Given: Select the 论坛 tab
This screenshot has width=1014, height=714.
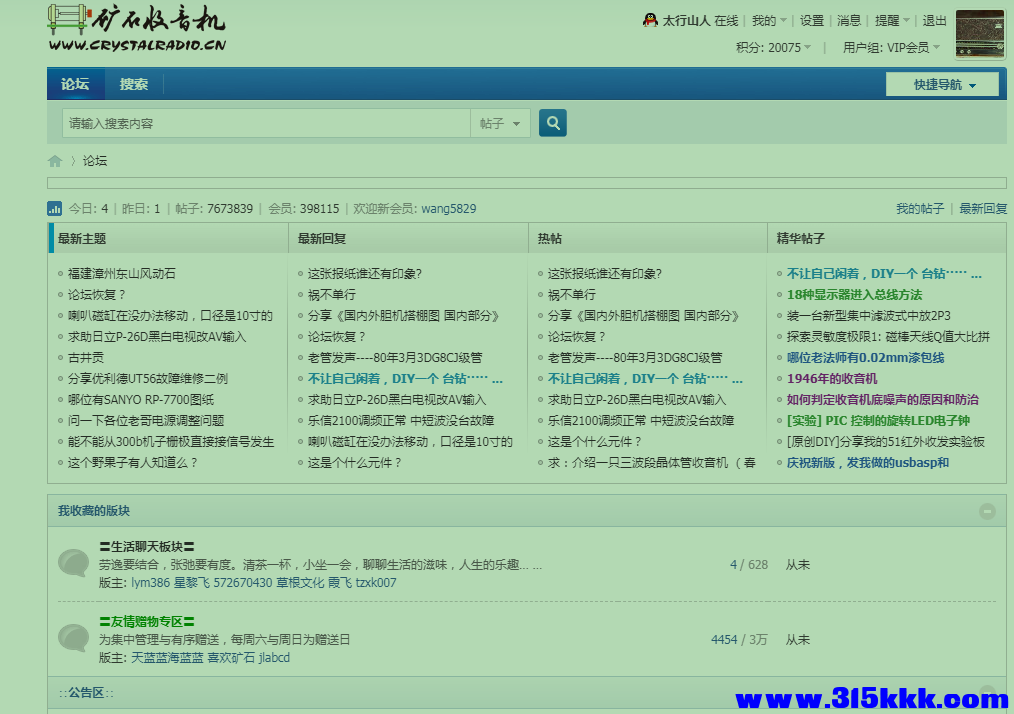Looking at the screenshot, I should pyautogui.click(x=75, y=84).
